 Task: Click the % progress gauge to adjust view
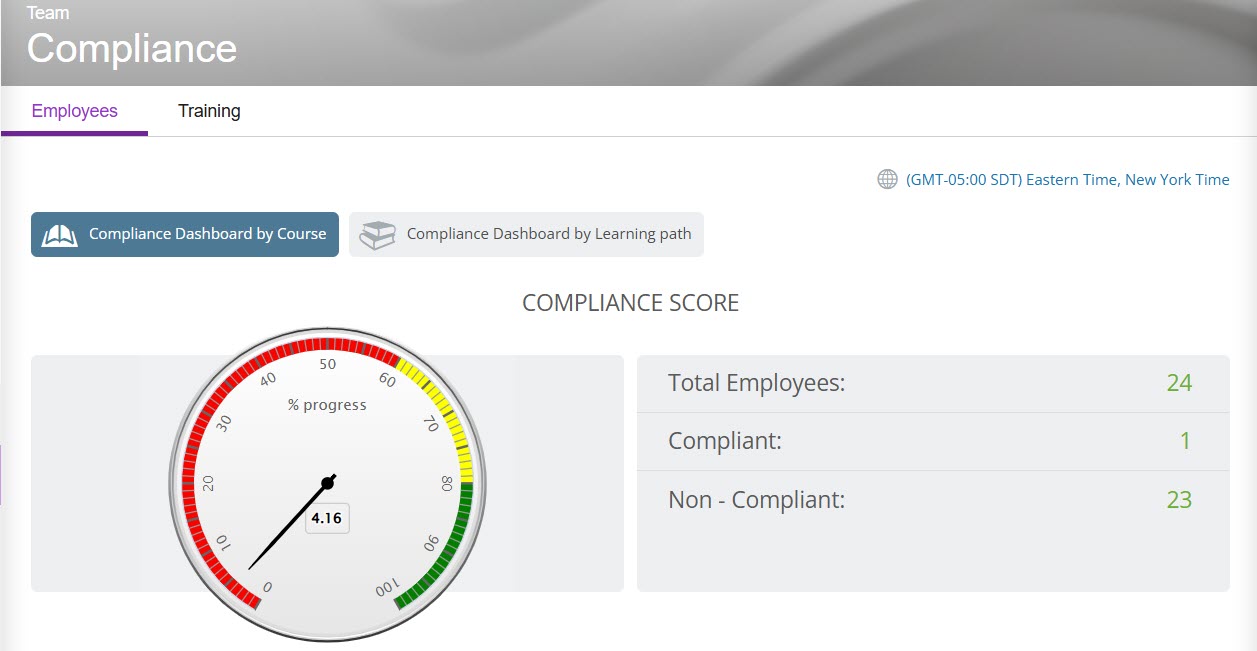(x=328, y=404)
